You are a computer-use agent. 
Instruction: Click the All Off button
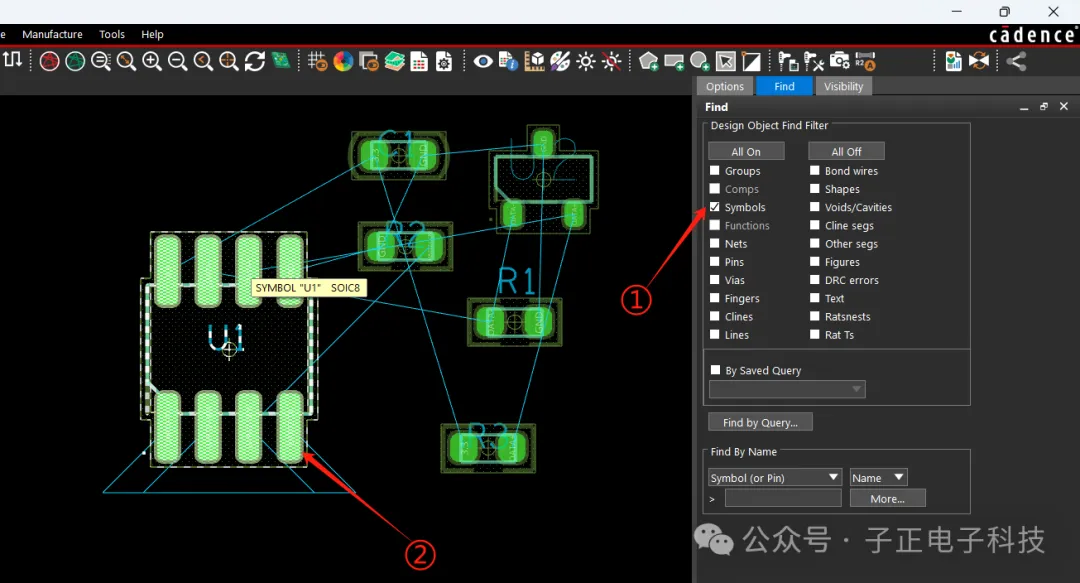846,151
